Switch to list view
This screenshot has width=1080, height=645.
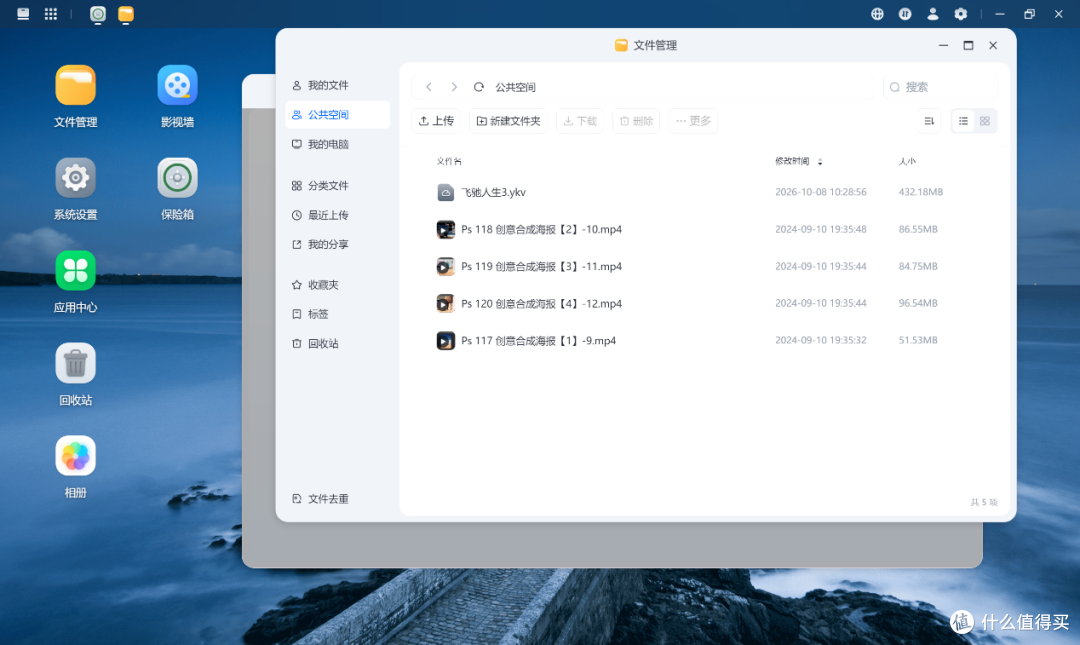[x=963, y=121]
